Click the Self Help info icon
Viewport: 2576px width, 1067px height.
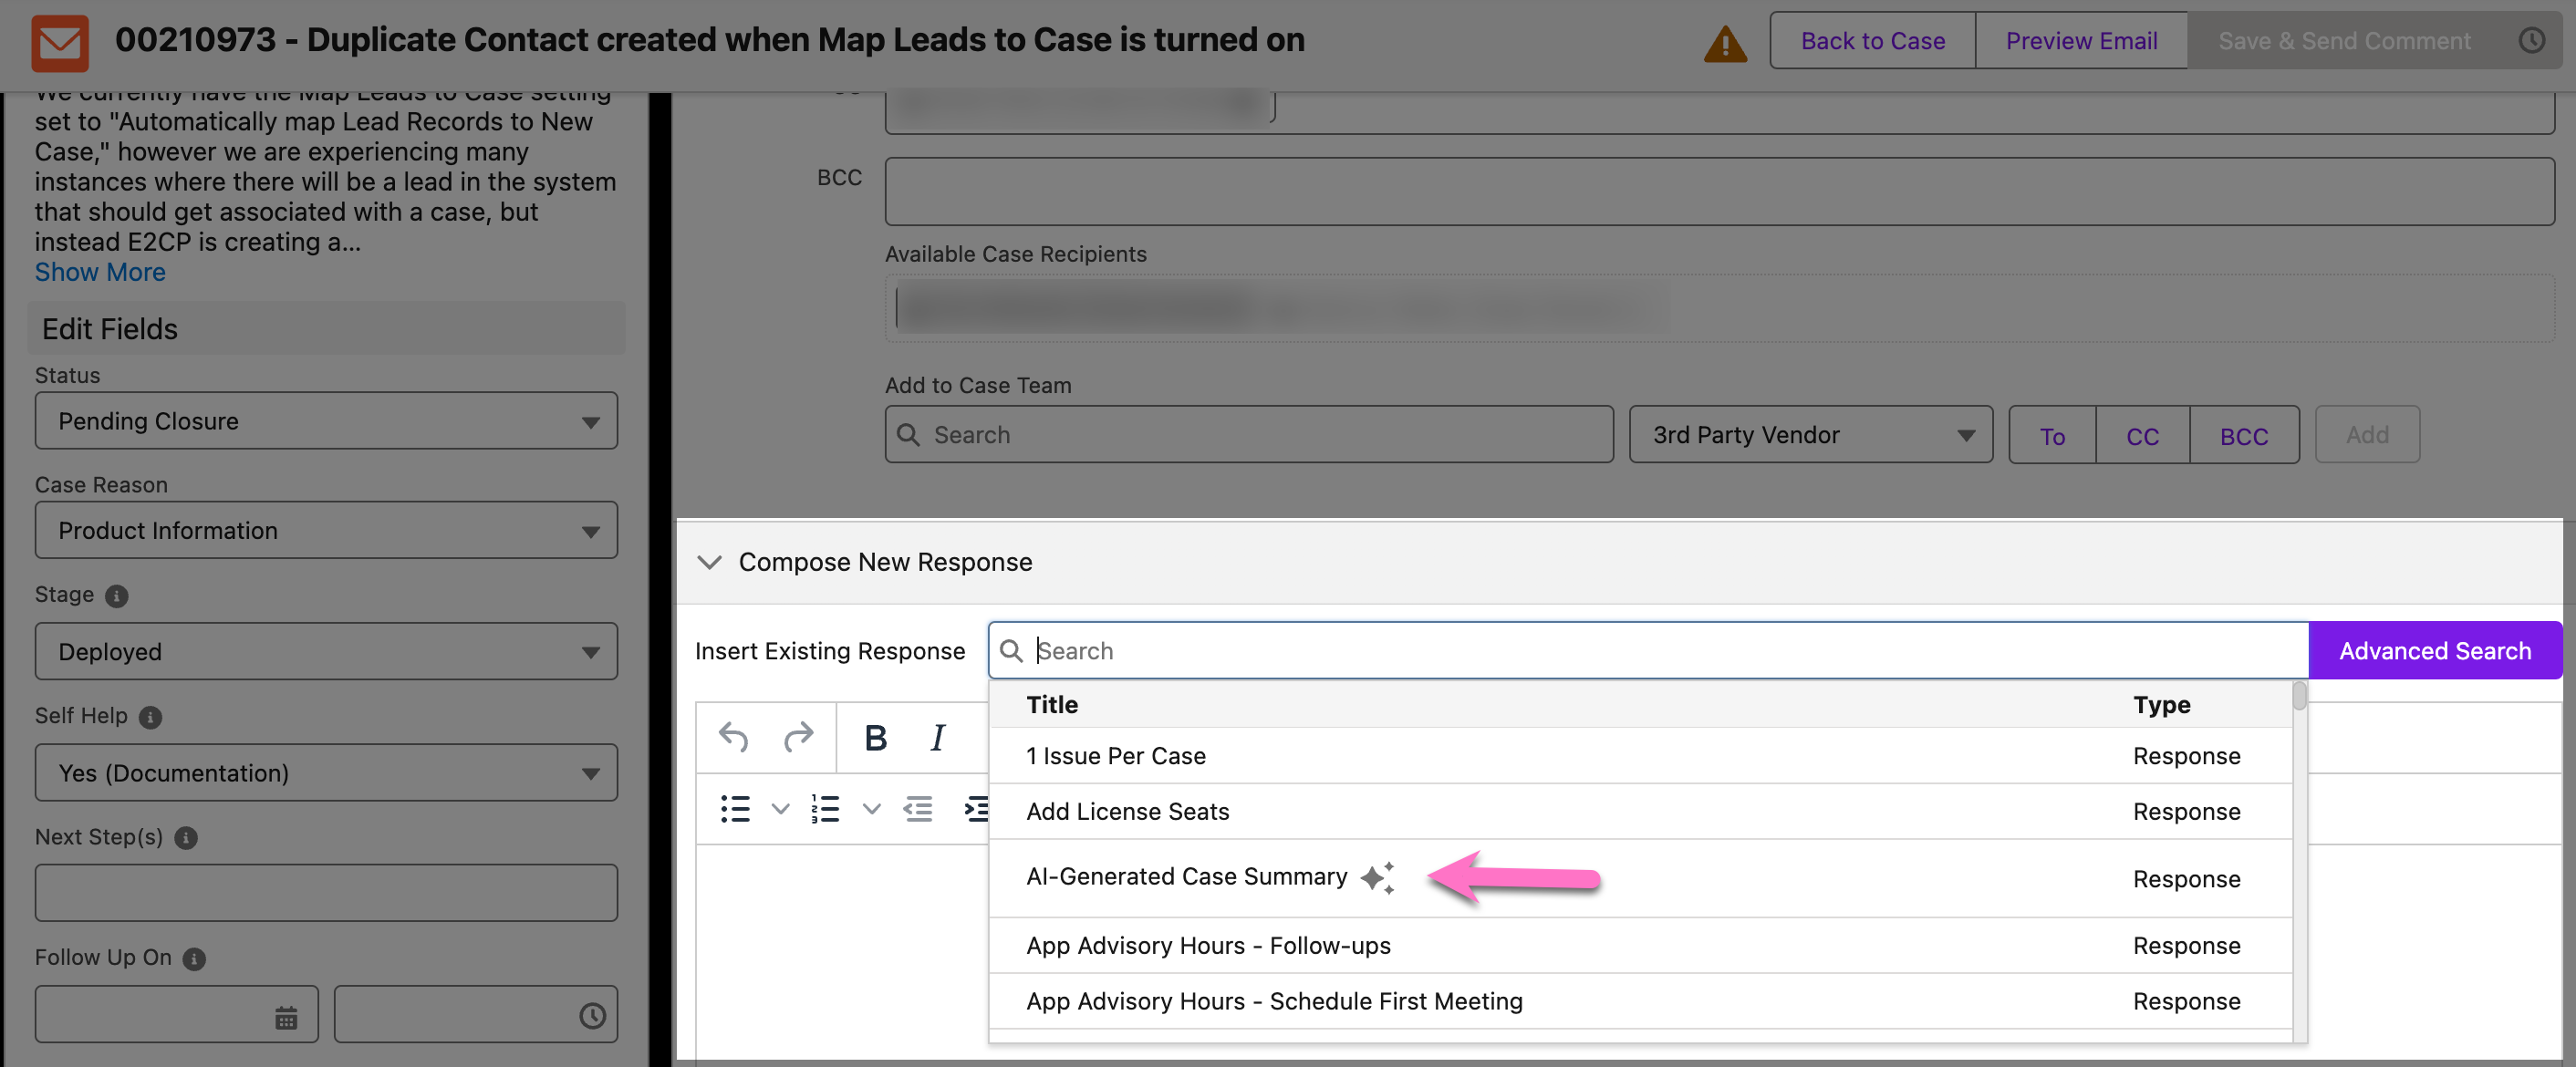[150, 717]
